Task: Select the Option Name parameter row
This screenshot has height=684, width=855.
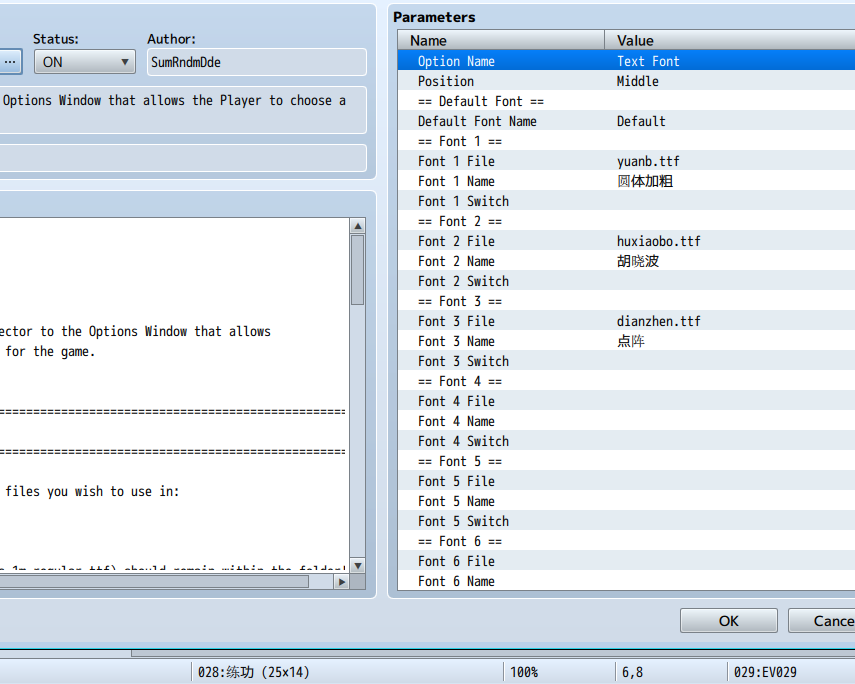Action: tap(627, 61)
